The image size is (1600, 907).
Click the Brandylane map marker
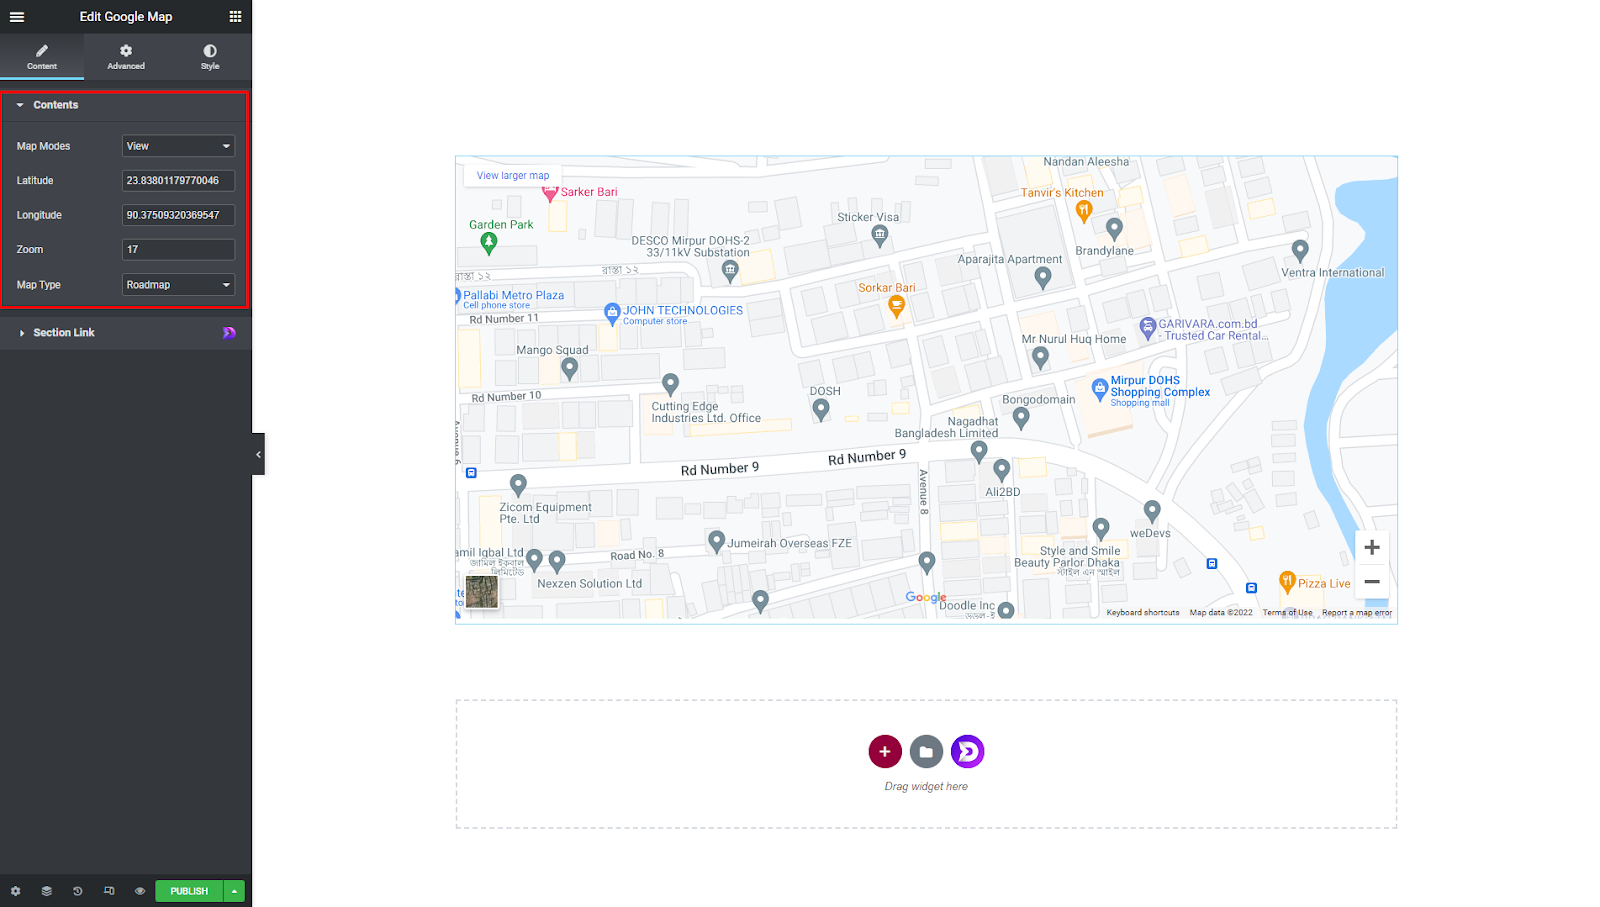tap(1115, 229)
